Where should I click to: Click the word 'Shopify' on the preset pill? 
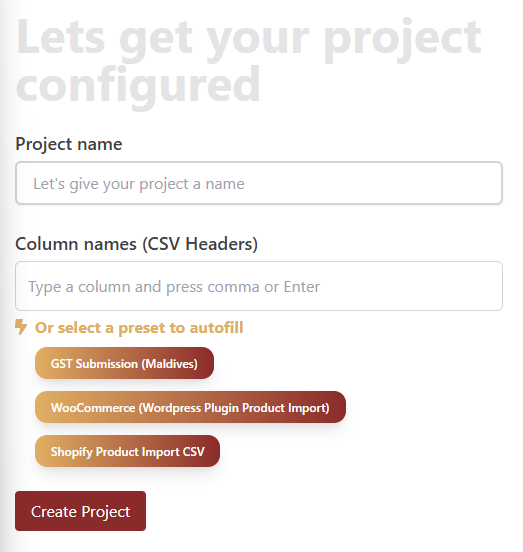click(71, 452)
